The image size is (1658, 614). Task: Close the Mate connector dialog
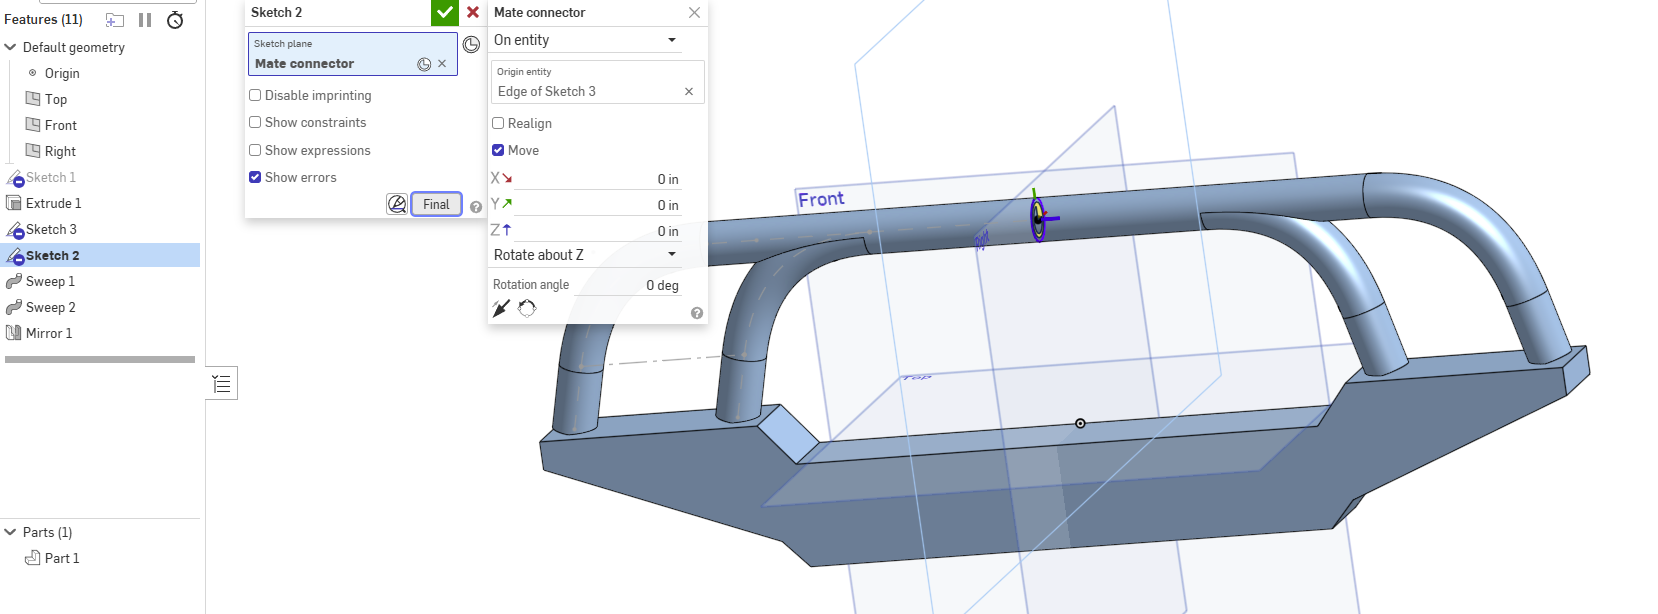(x=694, y=13)
